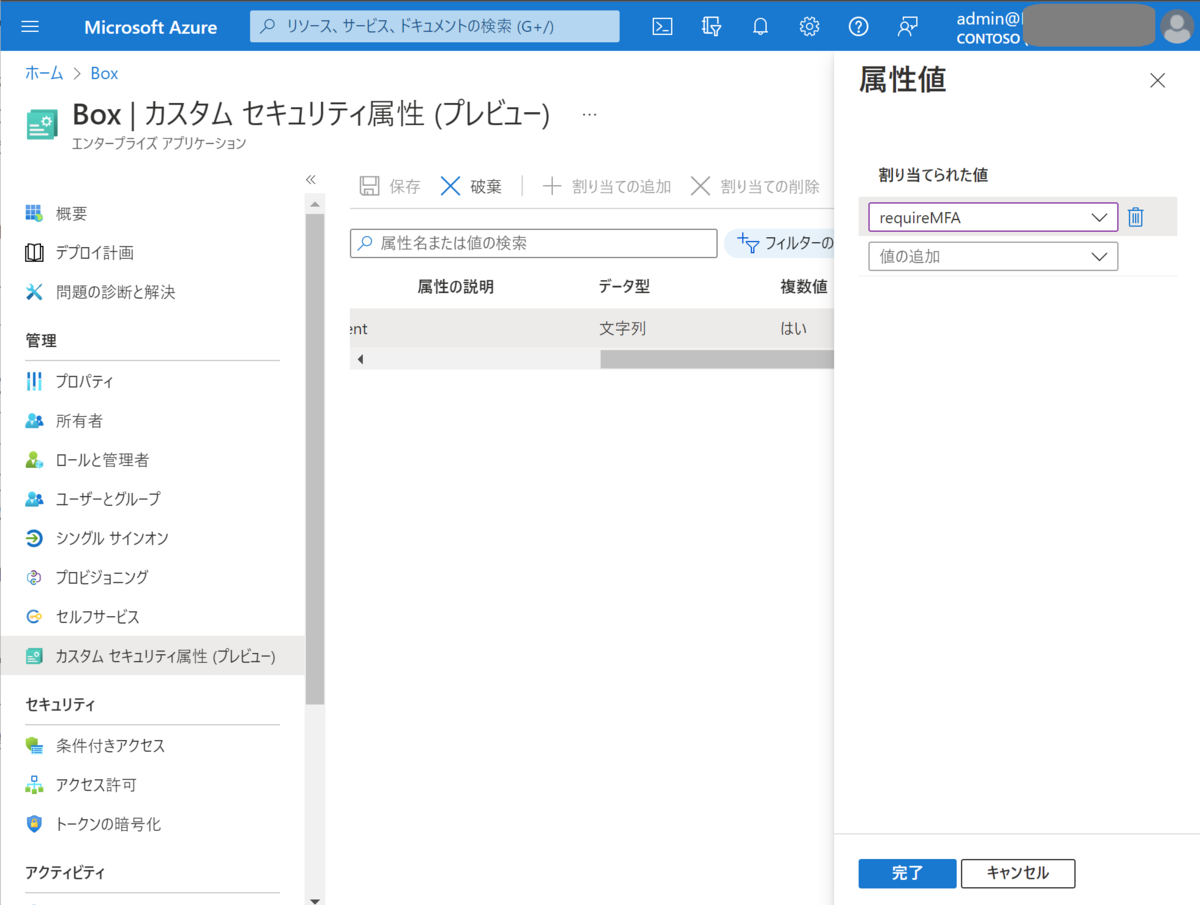
Task: Collapse the left navigation menu
Action: coord(311,179)
